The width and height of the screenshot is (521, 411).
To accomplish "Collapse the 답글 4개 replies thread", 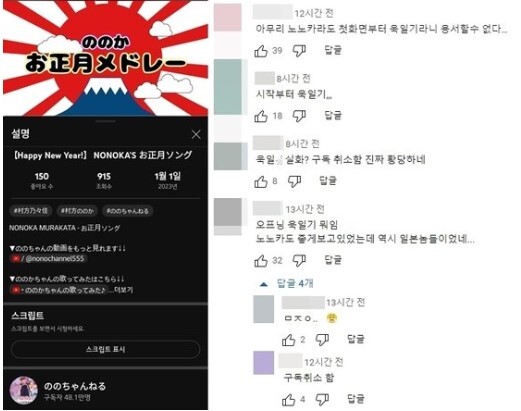I will click(x=287, y=284).
